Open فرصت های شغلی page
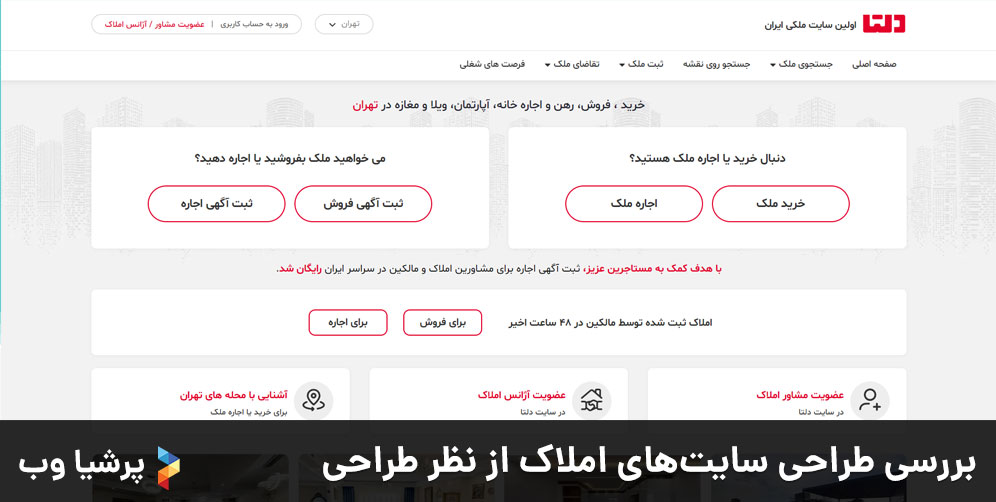996x502 pixels. coord(492,64)
